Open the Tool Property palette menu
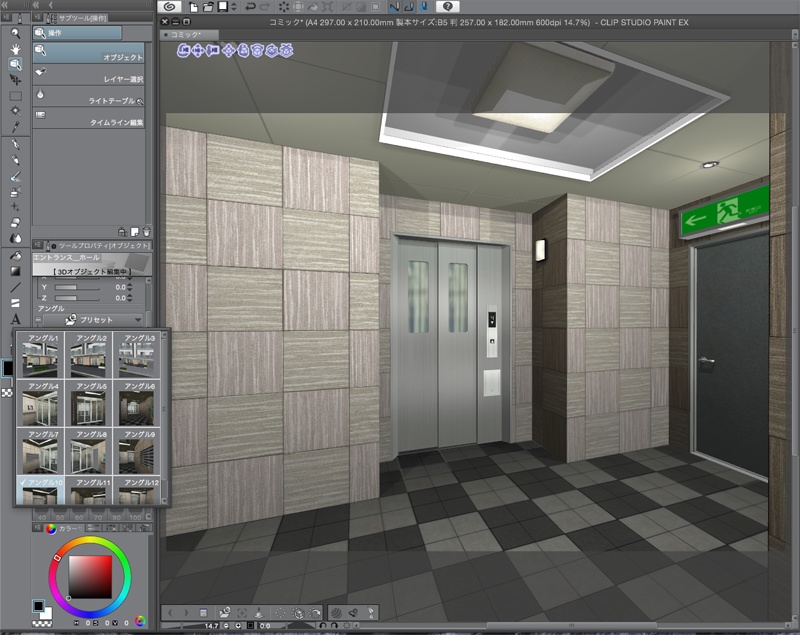Viewport: 800px width, 635px height. (38, 245)
